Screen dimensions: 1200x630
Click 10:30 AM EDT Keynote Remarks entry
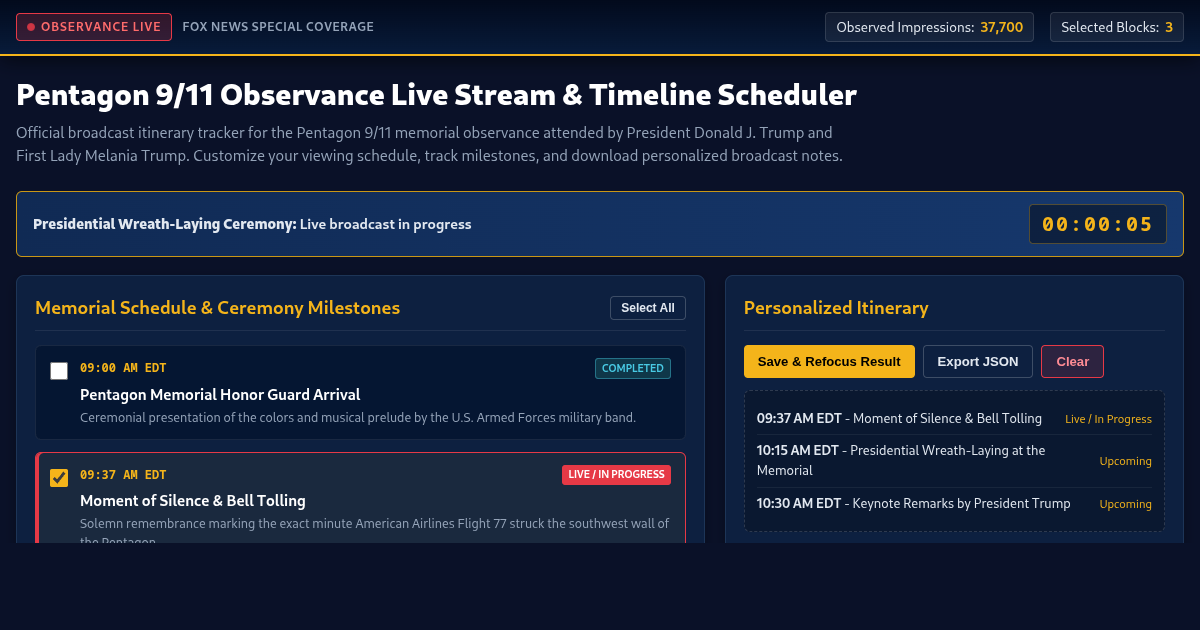tap(954, 503)
